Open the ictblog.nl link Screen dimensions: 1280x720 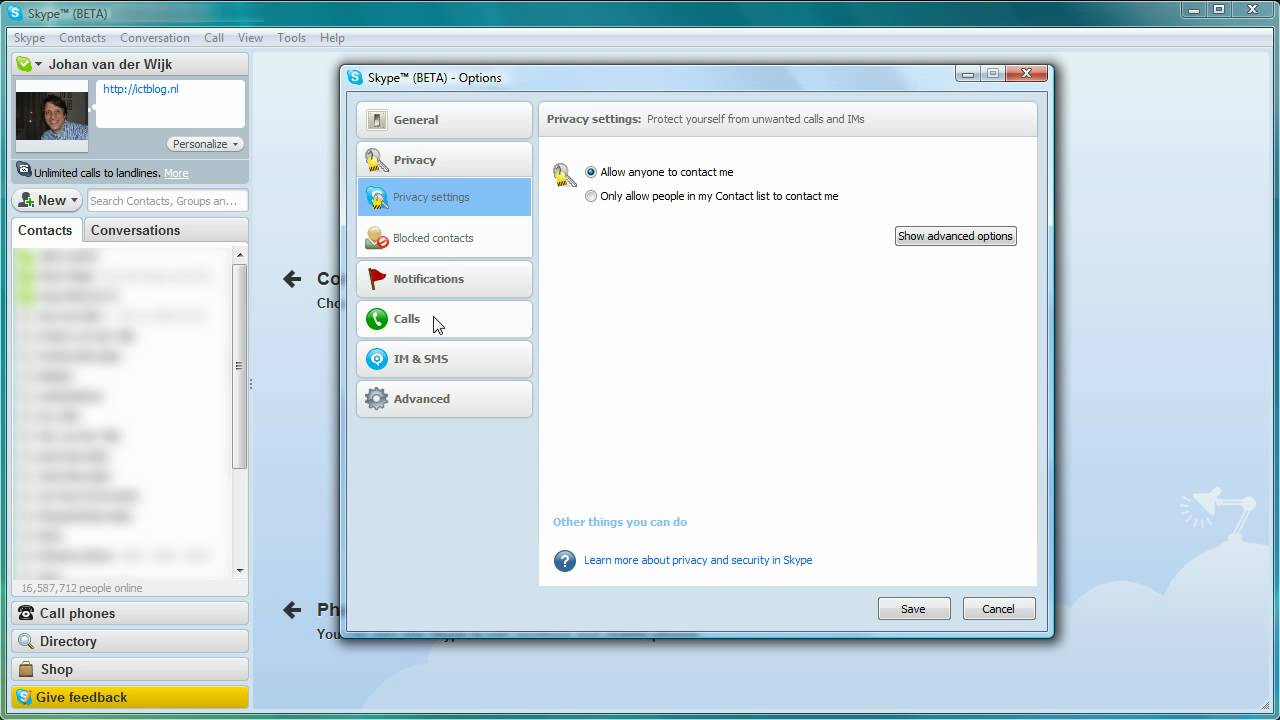pos(140,89)
